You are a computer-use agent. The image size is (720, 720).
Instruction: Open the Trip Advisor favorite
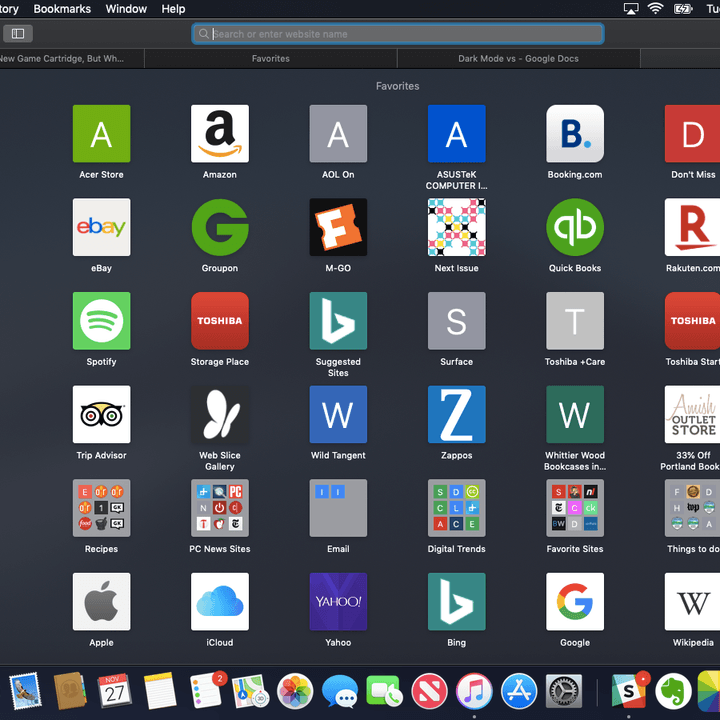(101, 415)
